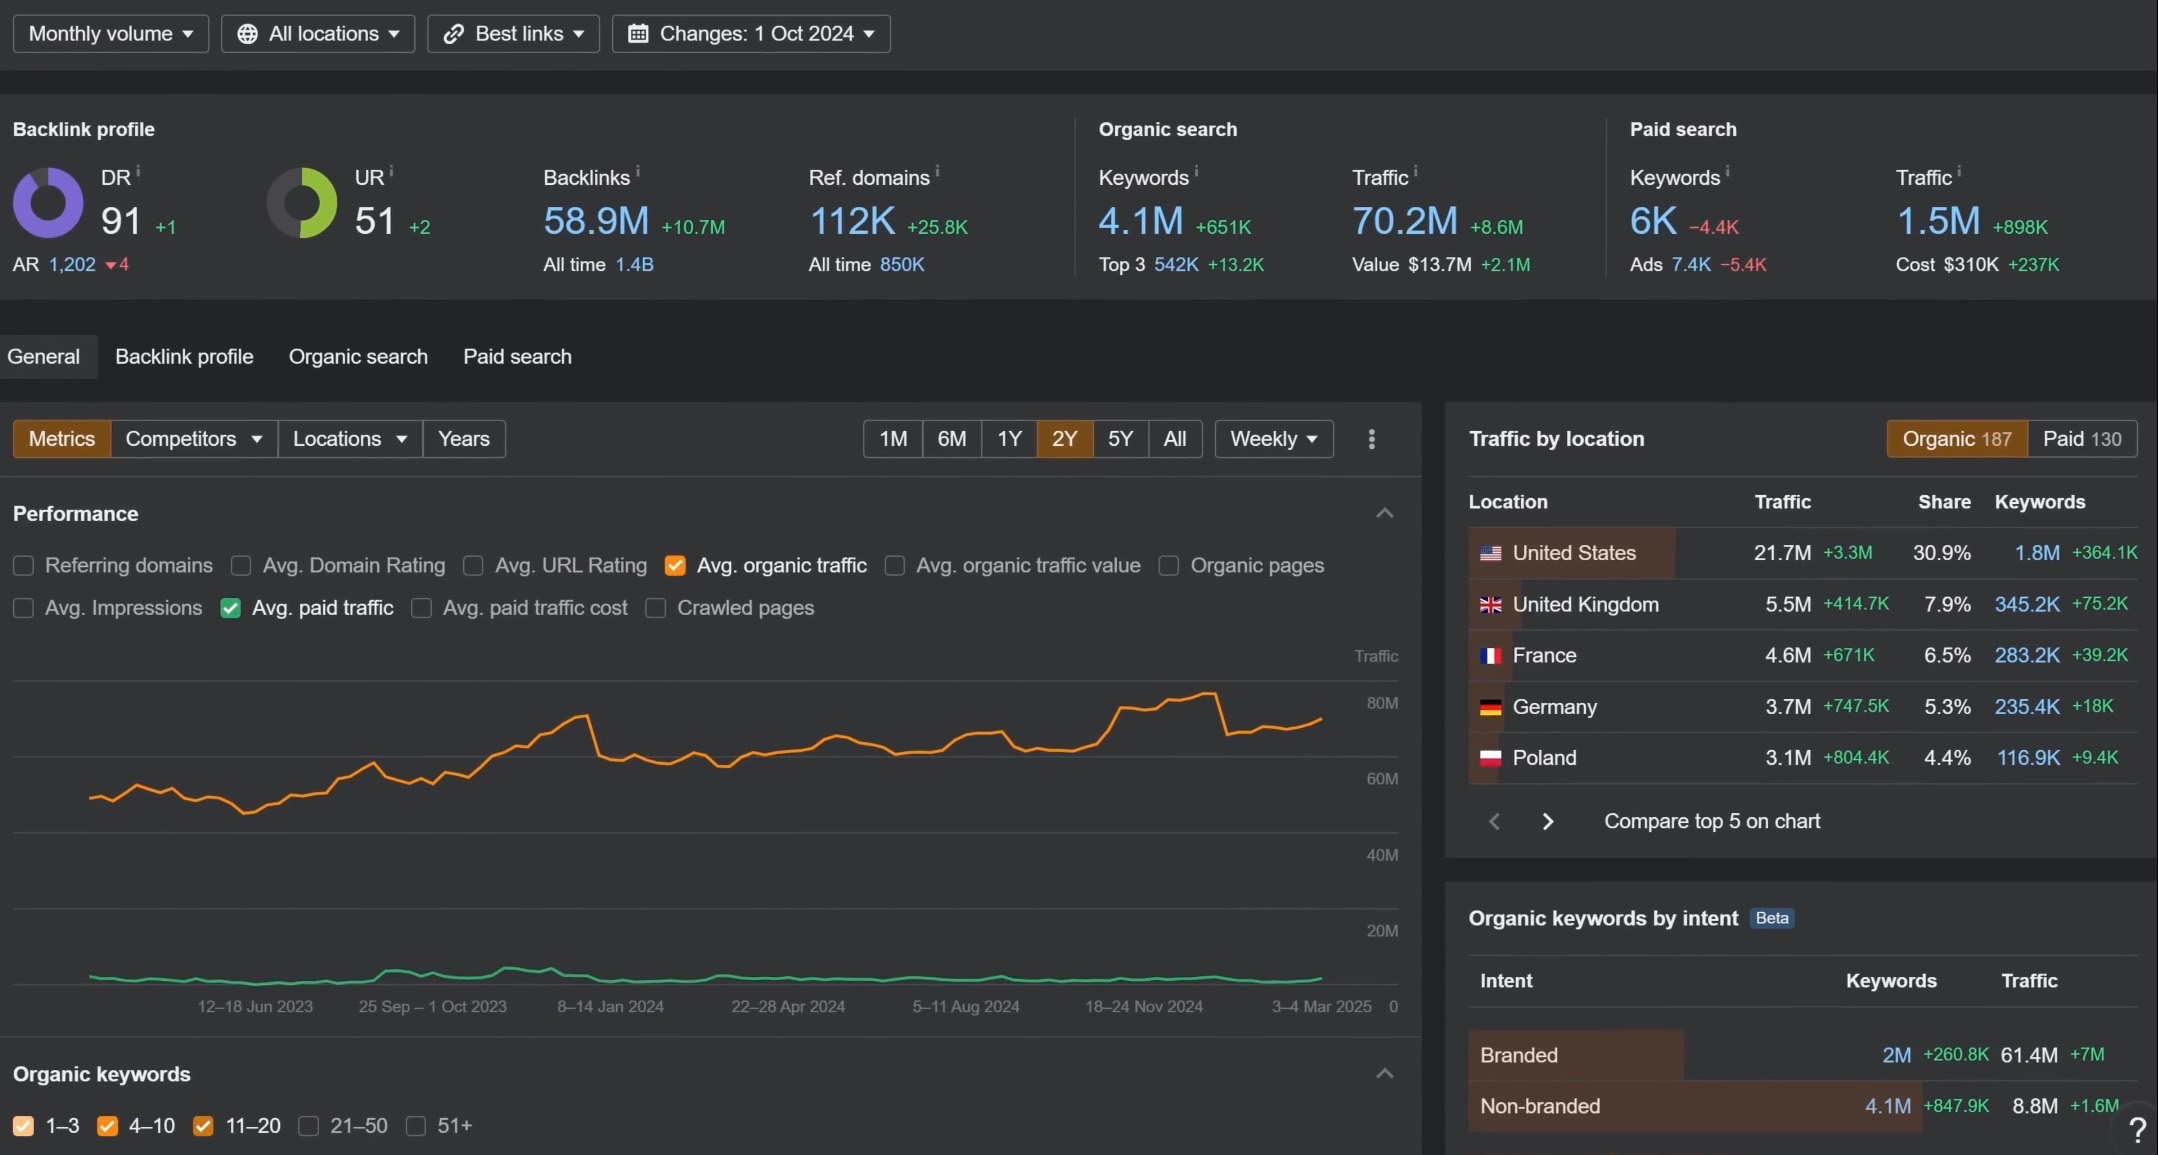Click the France flag icon
2158x1155 pixels.
pyautogui.click(x=1490, y=656)
